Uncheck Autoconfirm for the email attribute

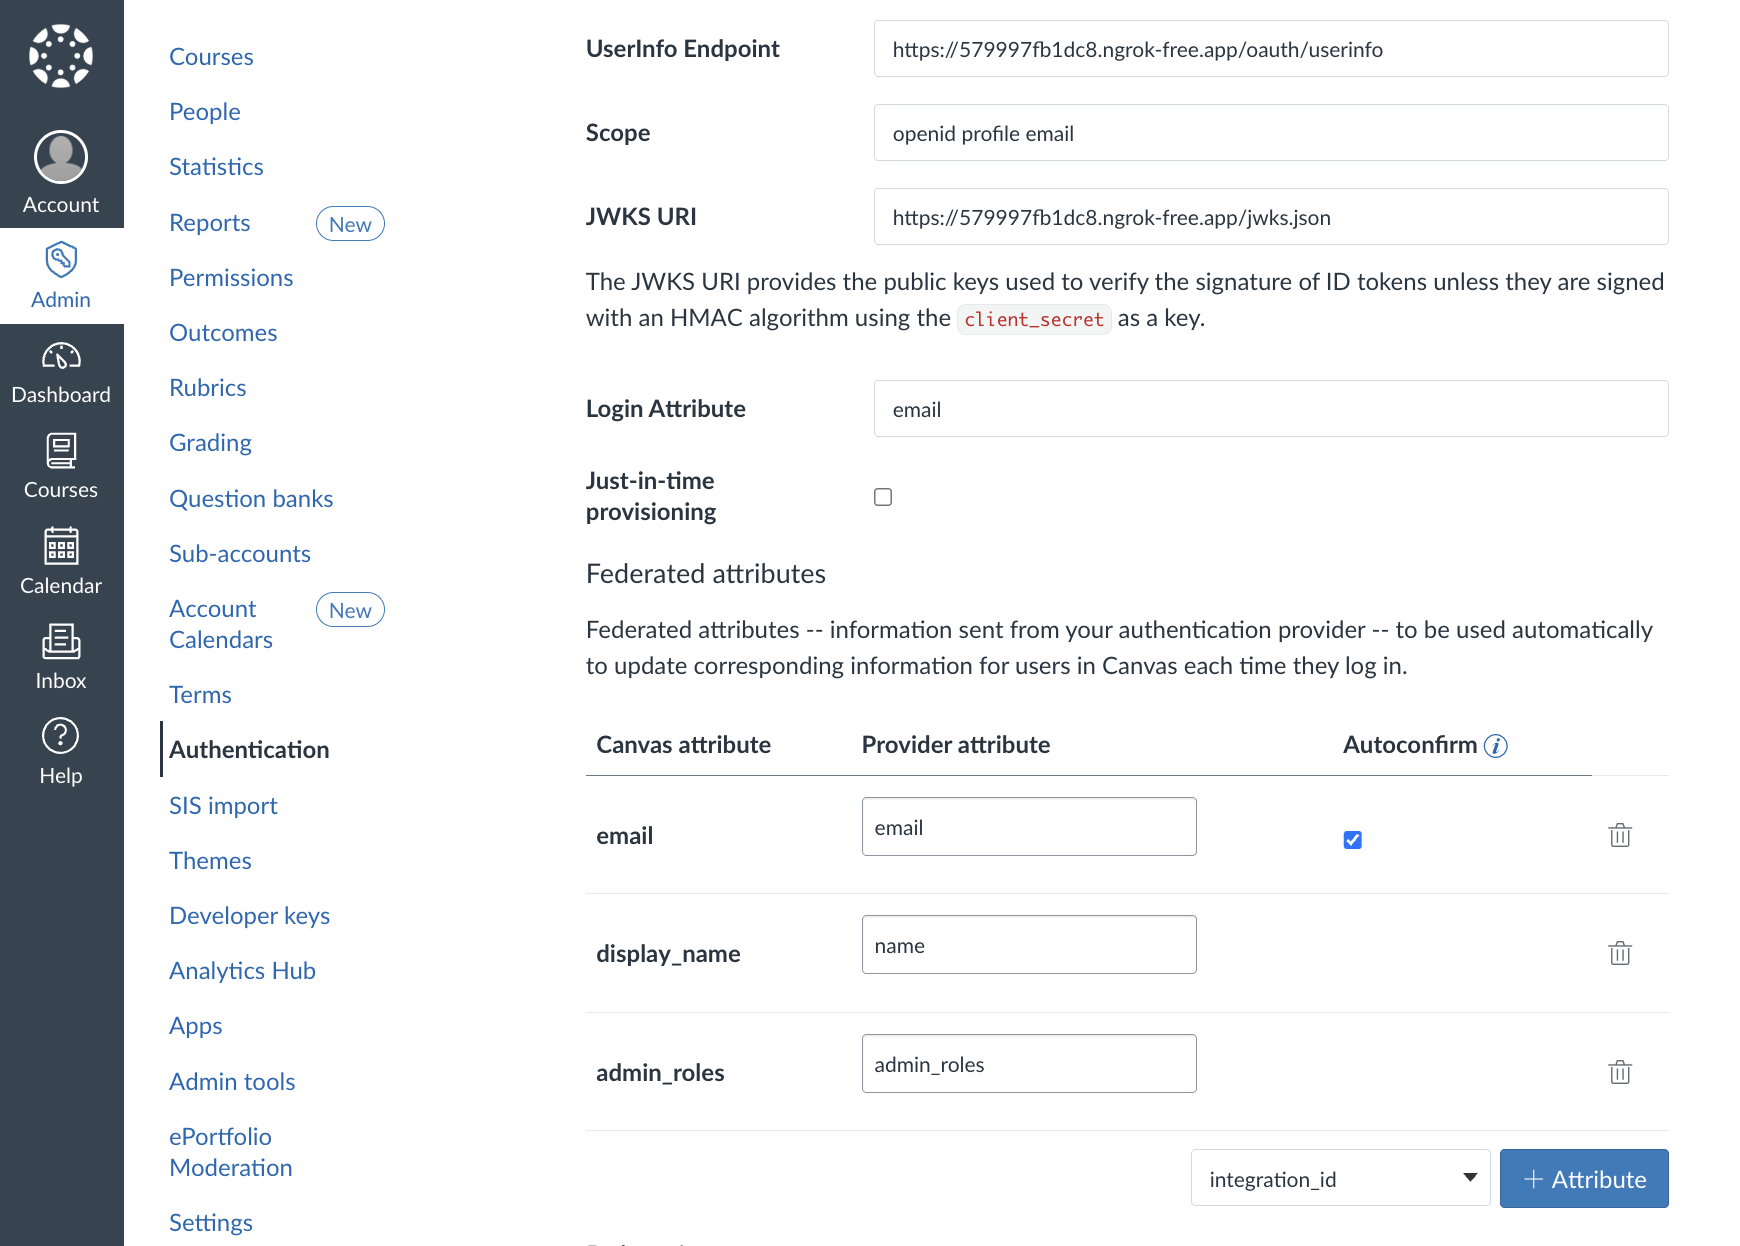coord(1352,840)
